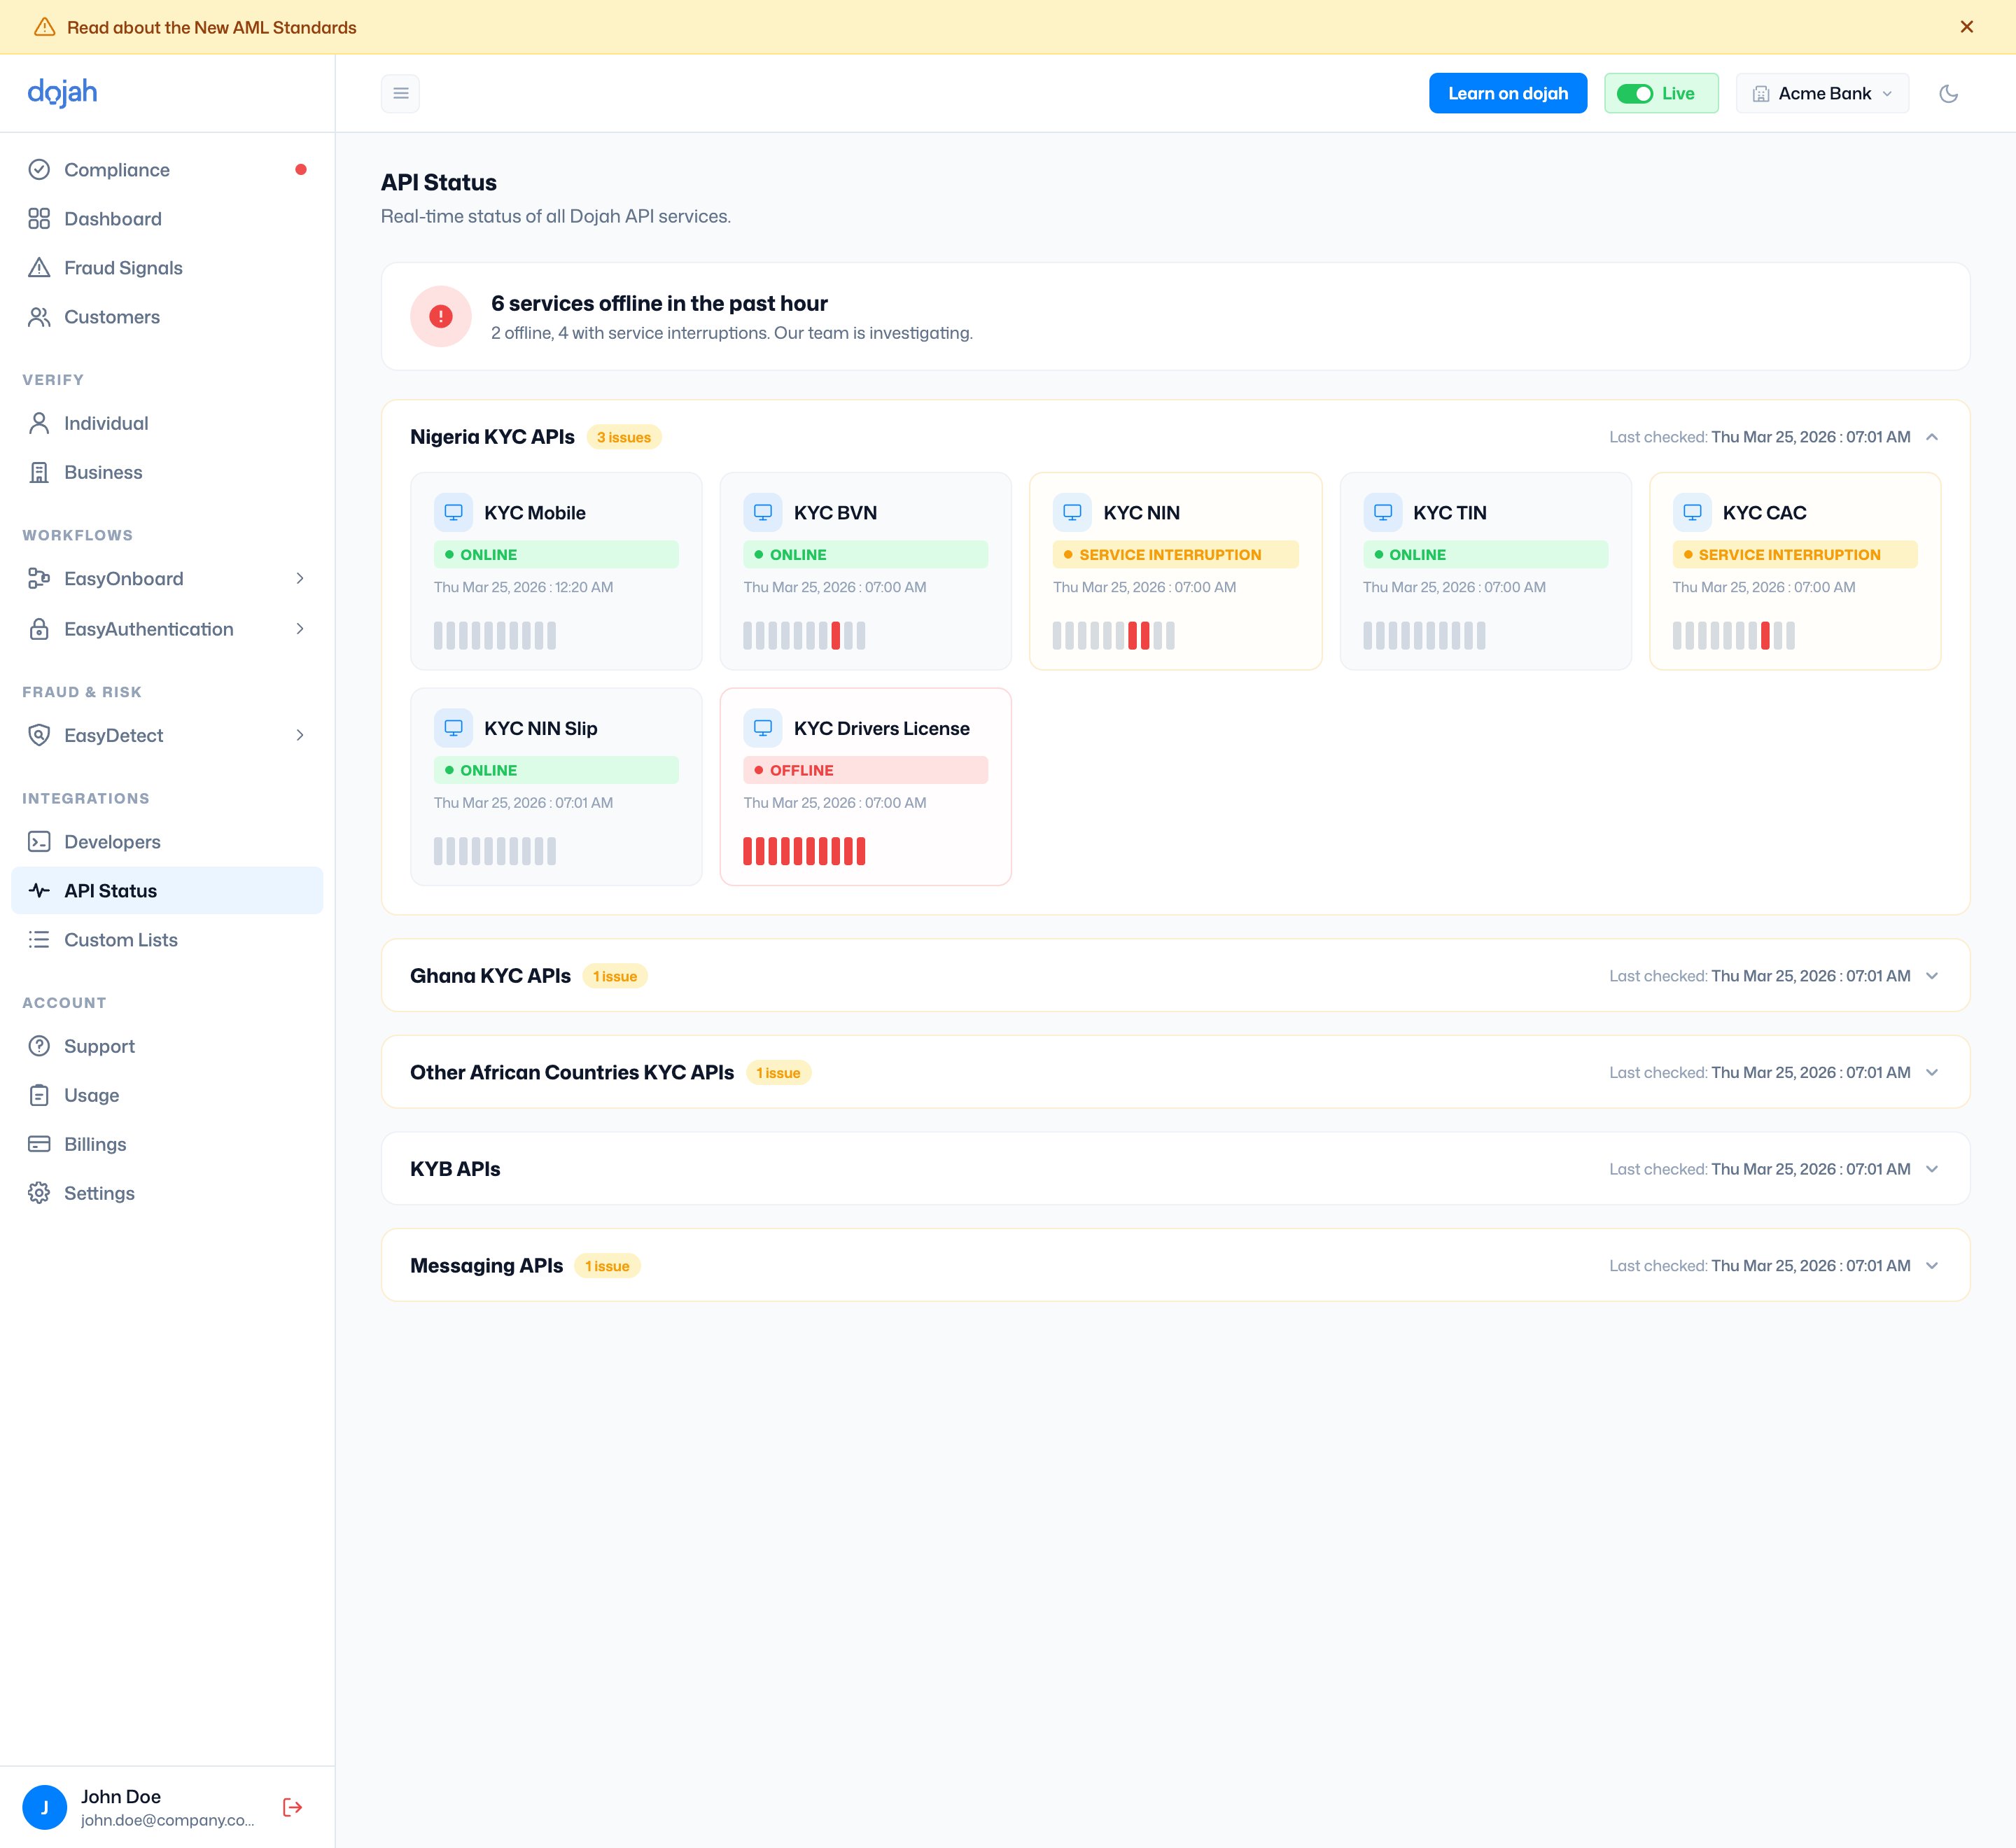Click the Usage clipboard icon
The height and width of the screenshot is (1848, 2016).
pos(39,1095)
